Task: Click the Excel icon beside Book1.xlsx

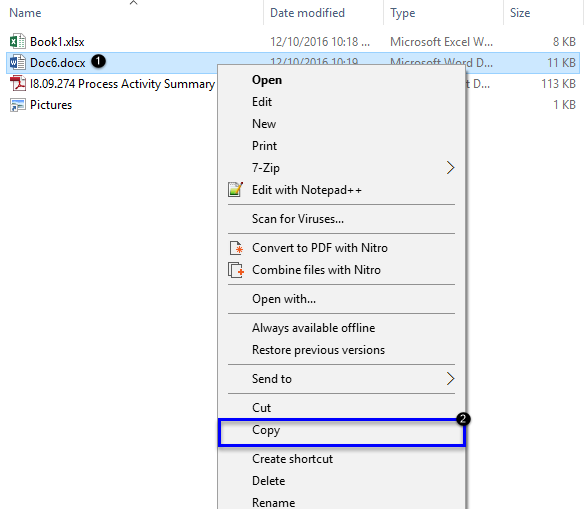Action: tap(17, 41)
